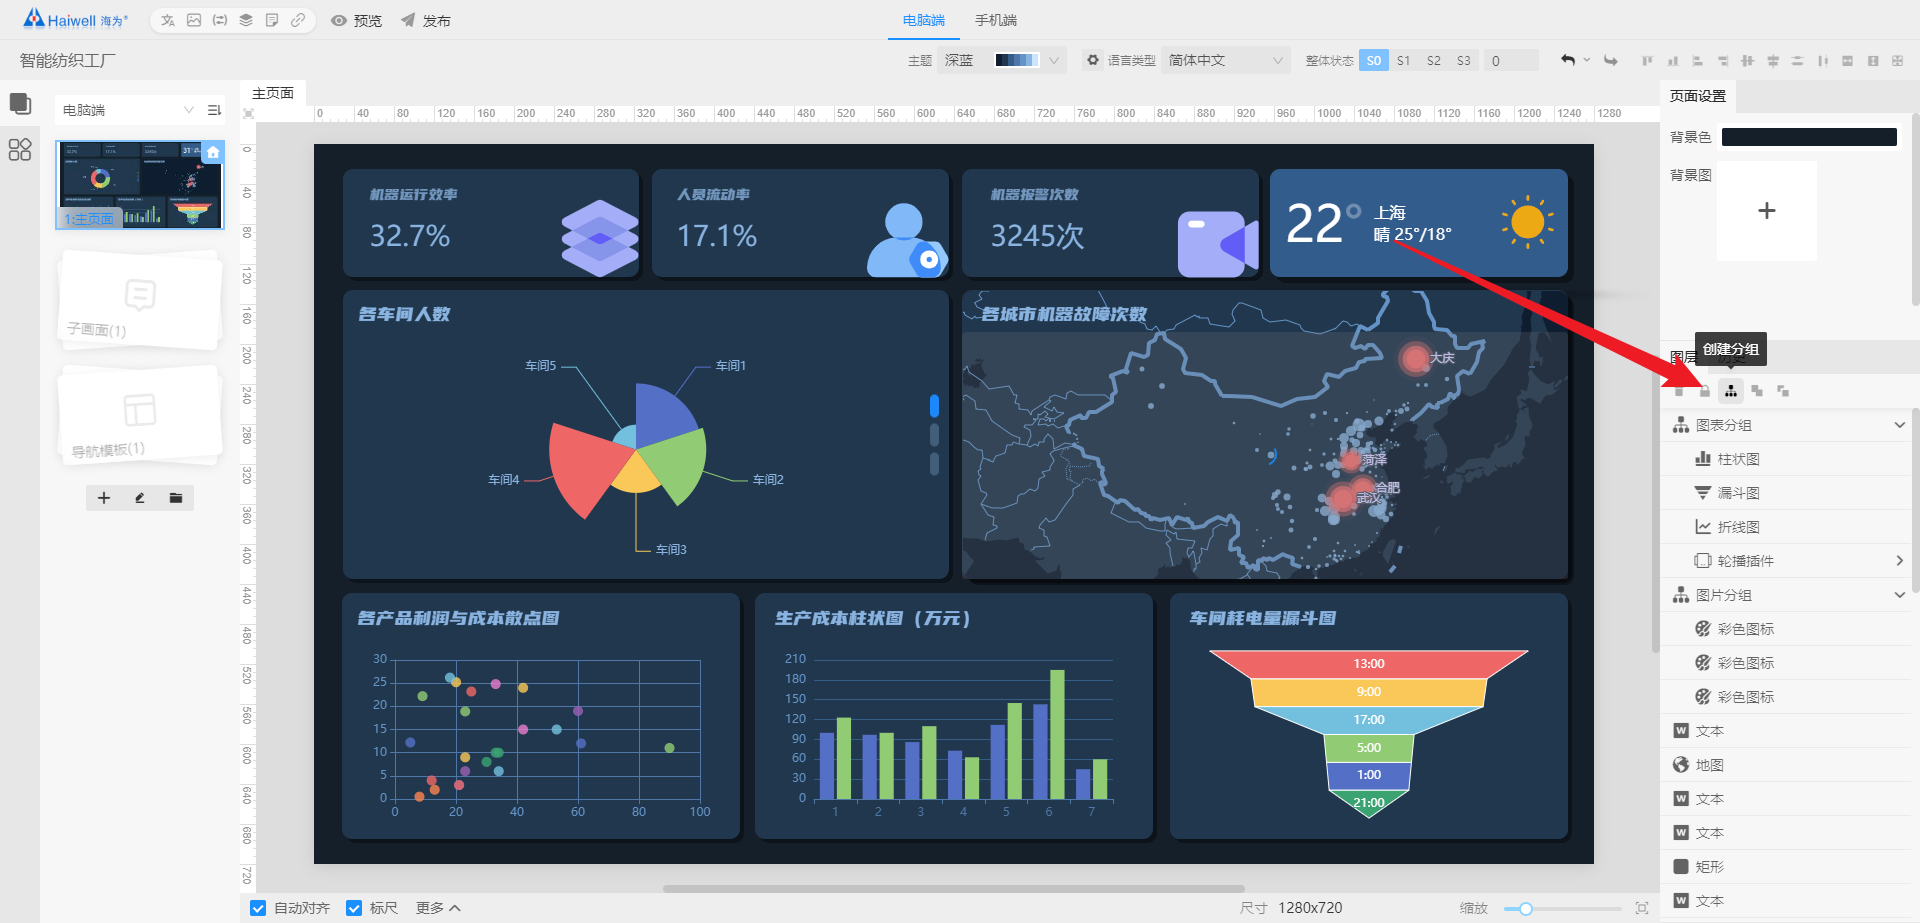Switch to the 手机端 tab

point(996,20)
